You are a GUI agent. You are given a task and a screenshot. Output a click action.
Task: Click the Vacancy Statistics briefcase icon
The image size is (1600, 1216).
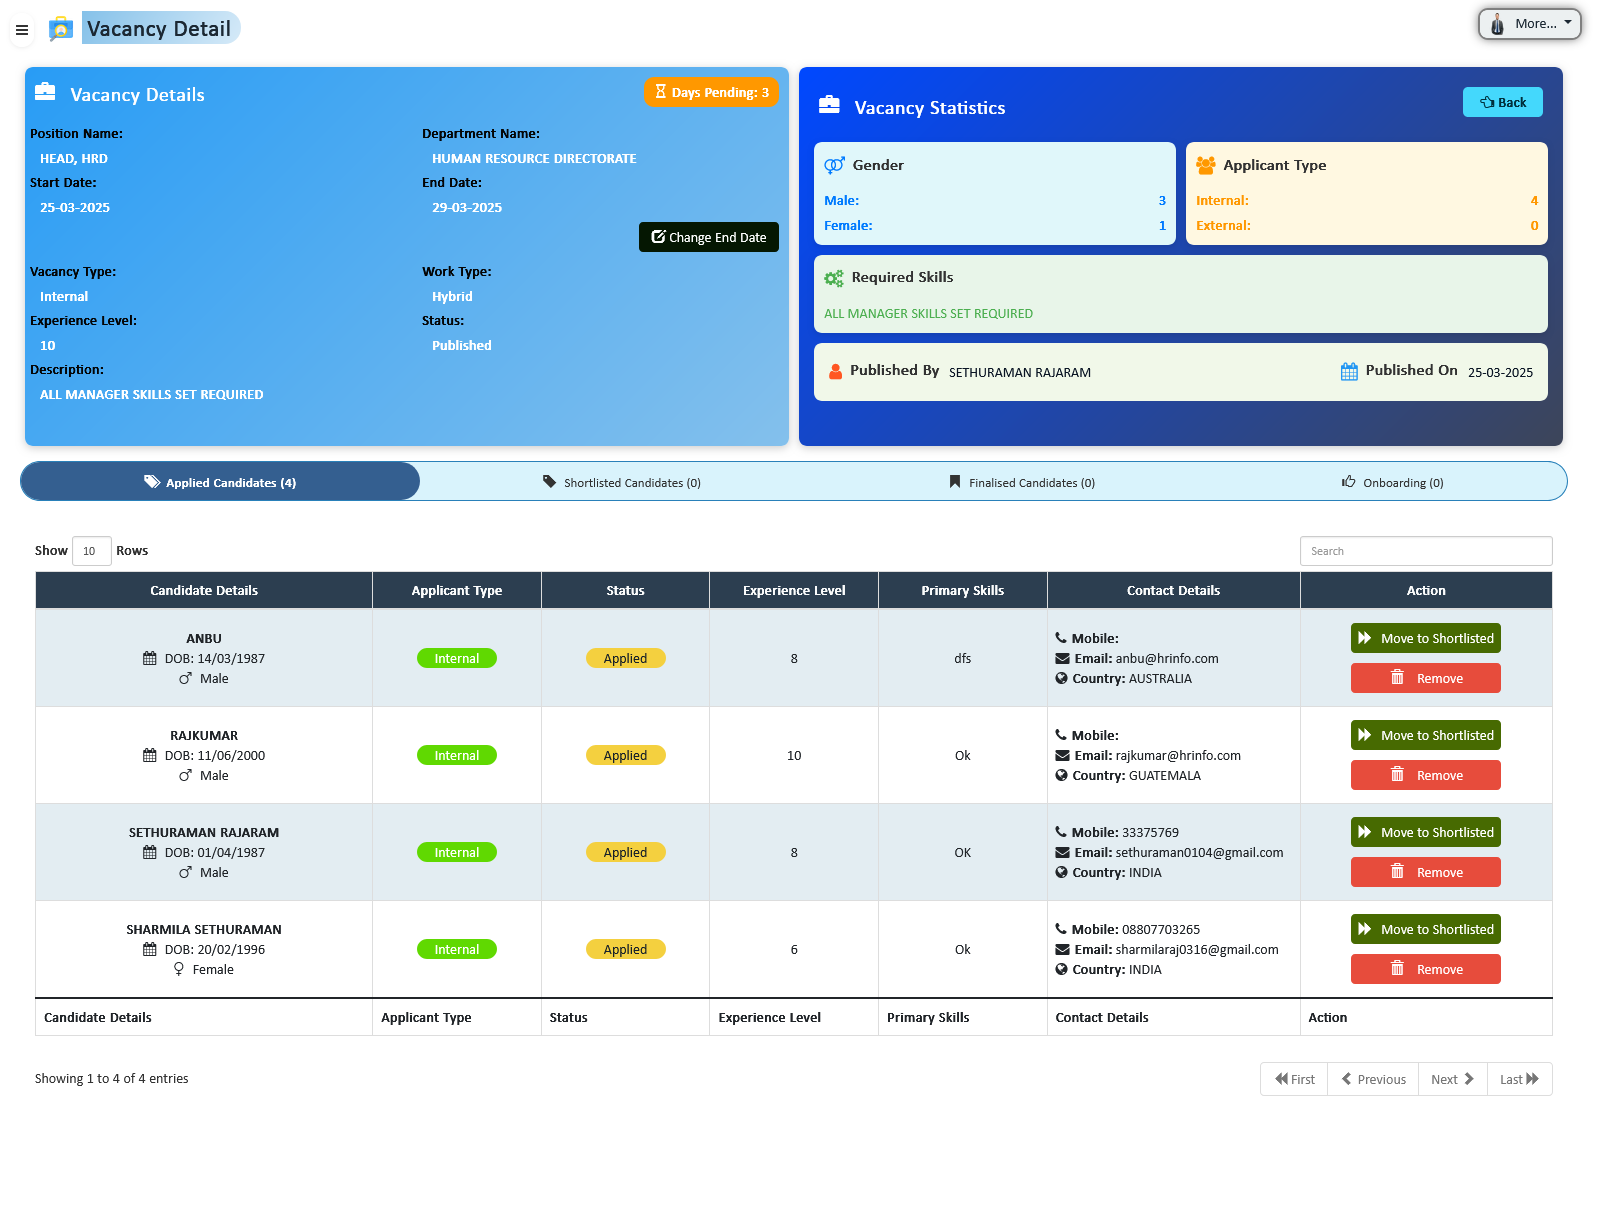tap(829, 103)
